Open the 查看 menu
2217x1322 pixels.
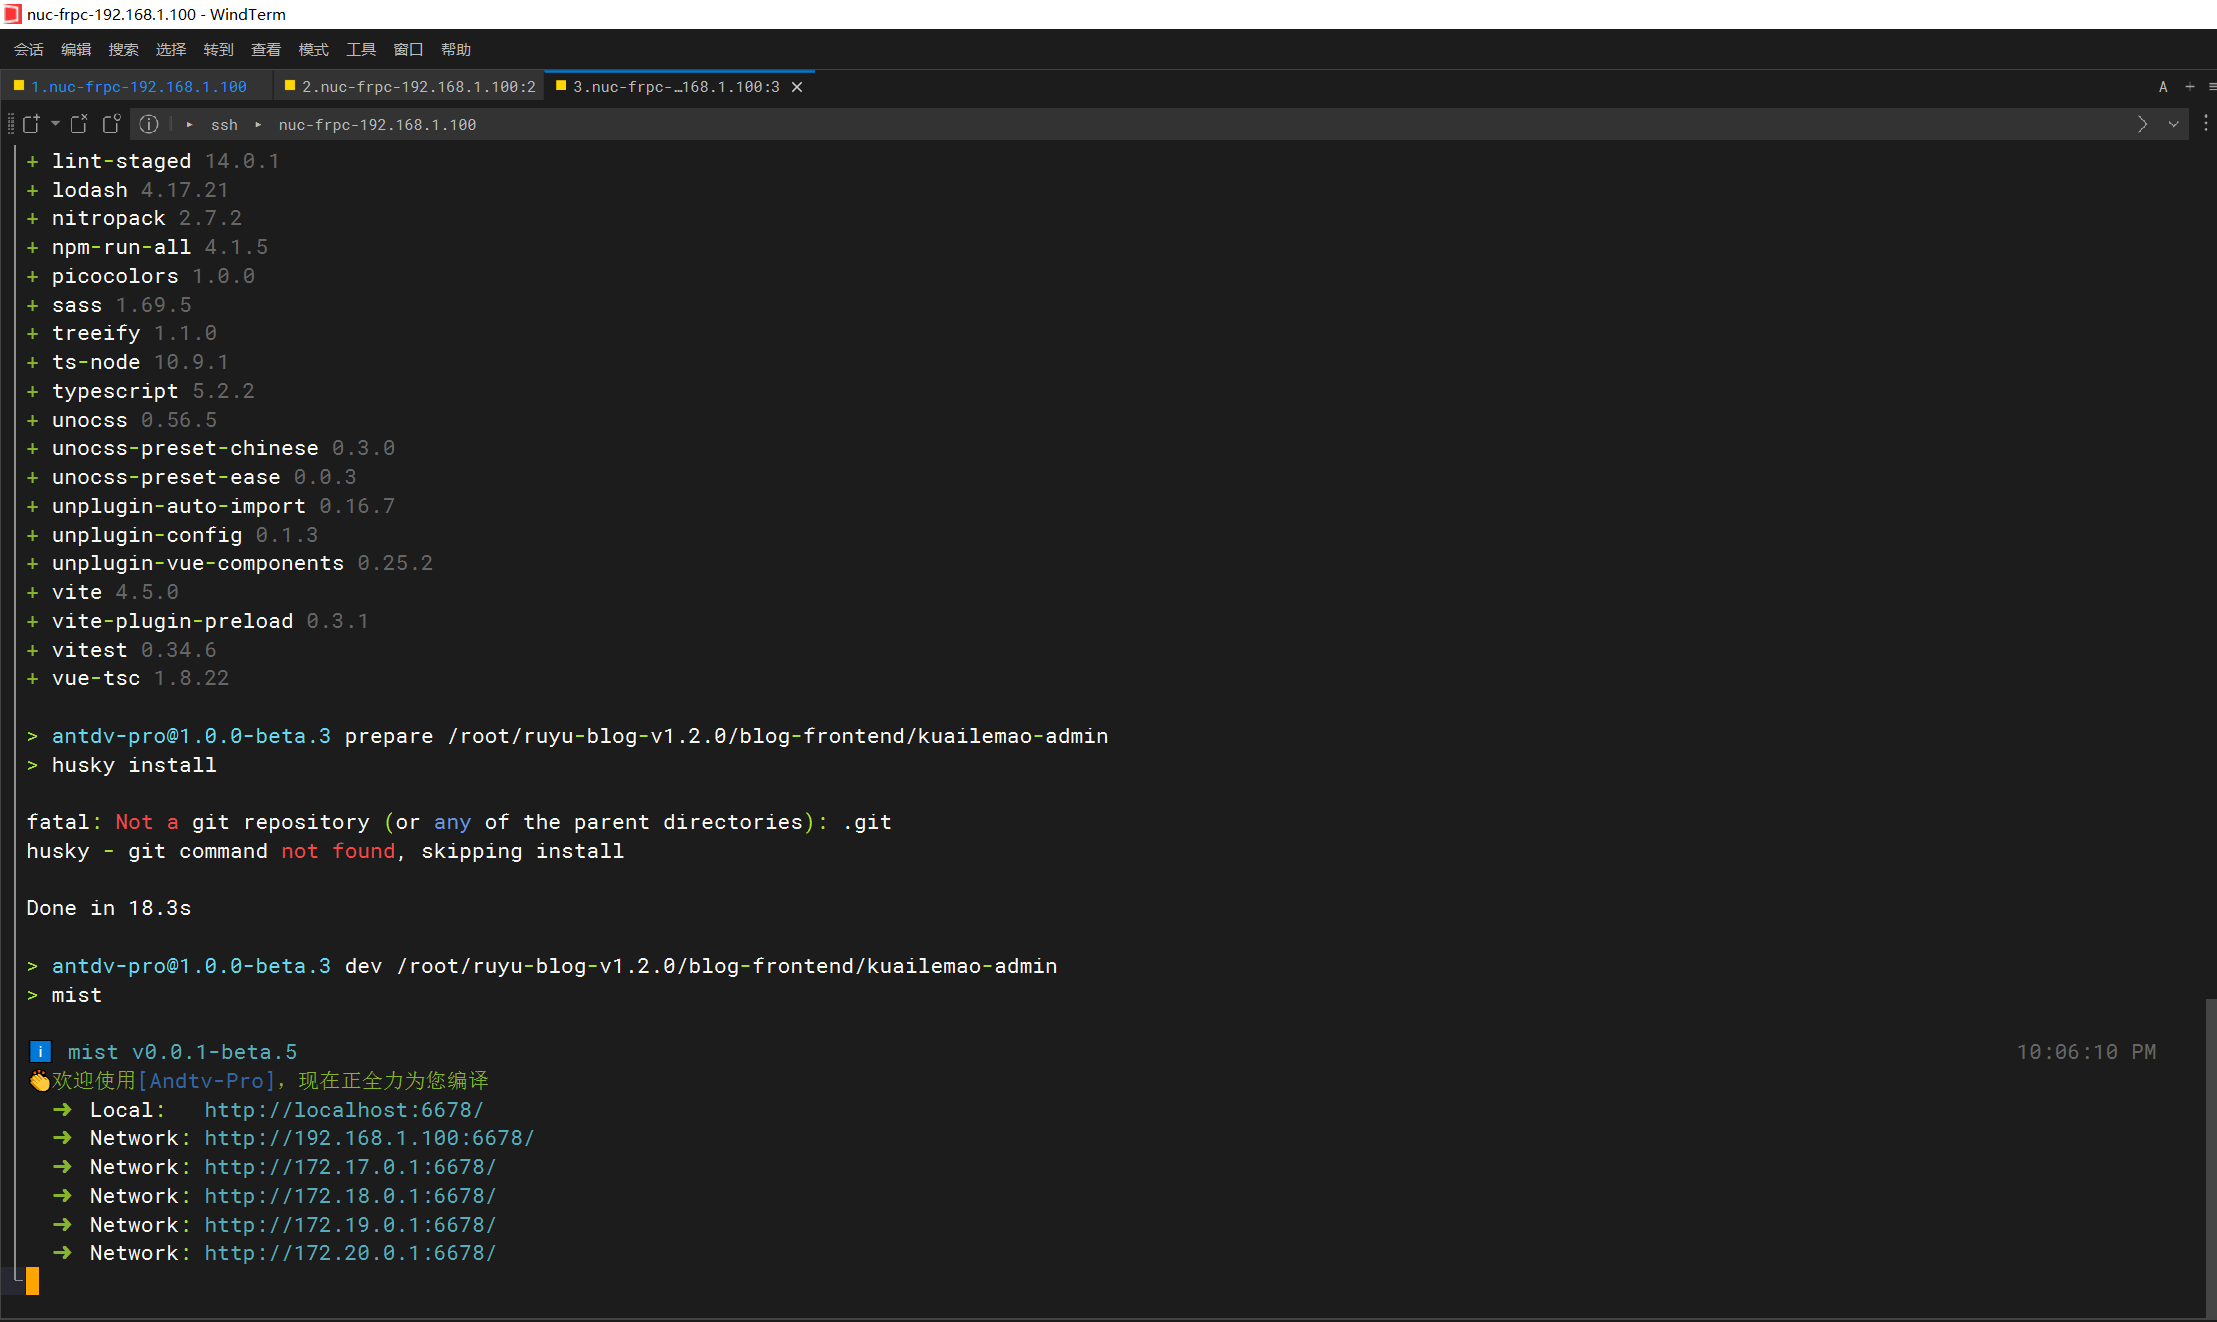click(x=266, y=49)
